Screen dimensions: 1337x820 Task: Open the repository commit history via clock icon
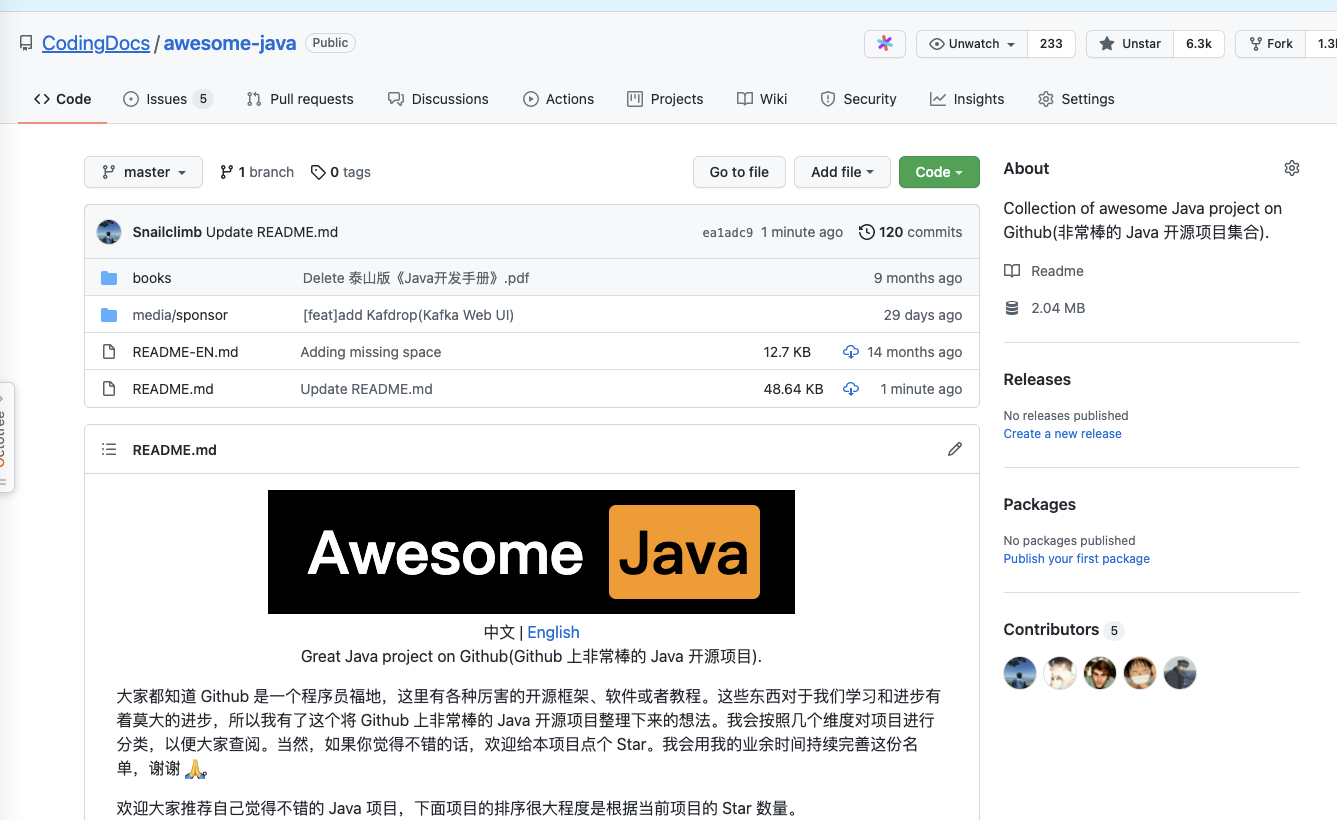pos(866,232)
